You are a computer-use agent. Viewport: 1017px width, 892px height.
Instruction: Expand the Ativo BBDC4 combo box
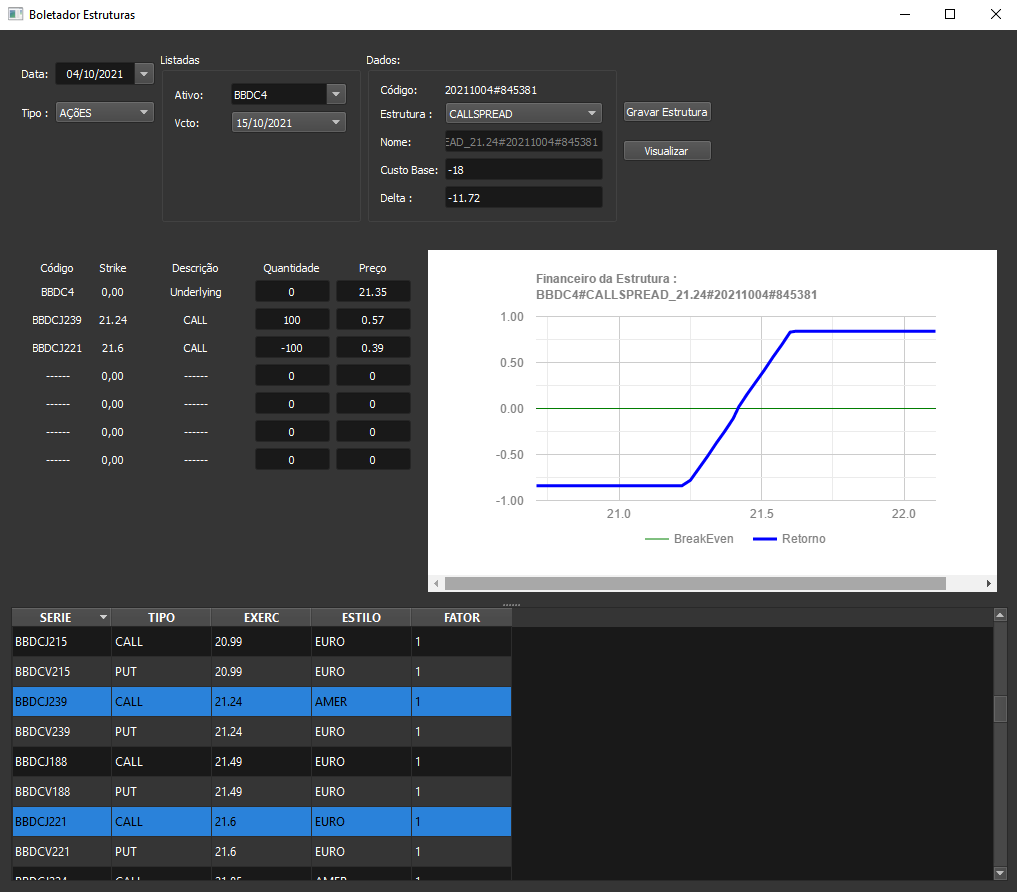336,95
